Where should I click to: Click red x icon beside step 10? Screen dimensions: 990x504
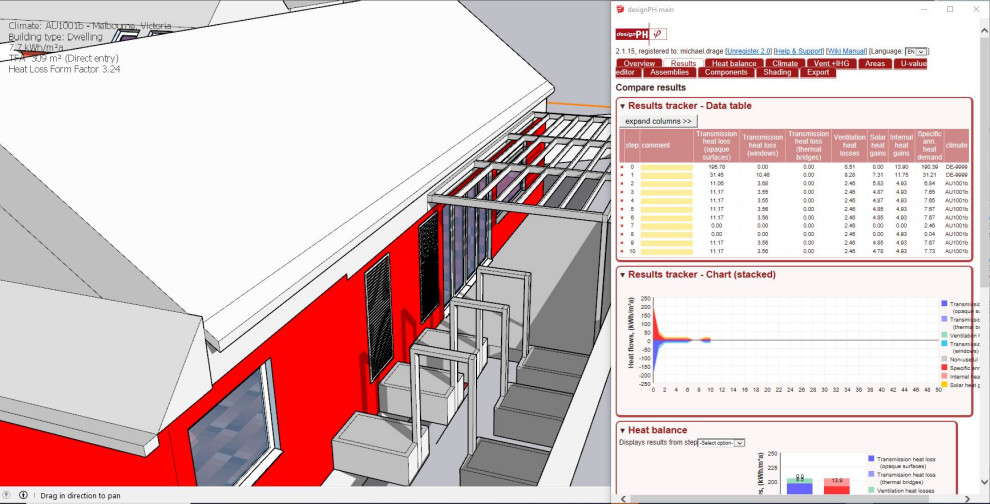(621, 251)
